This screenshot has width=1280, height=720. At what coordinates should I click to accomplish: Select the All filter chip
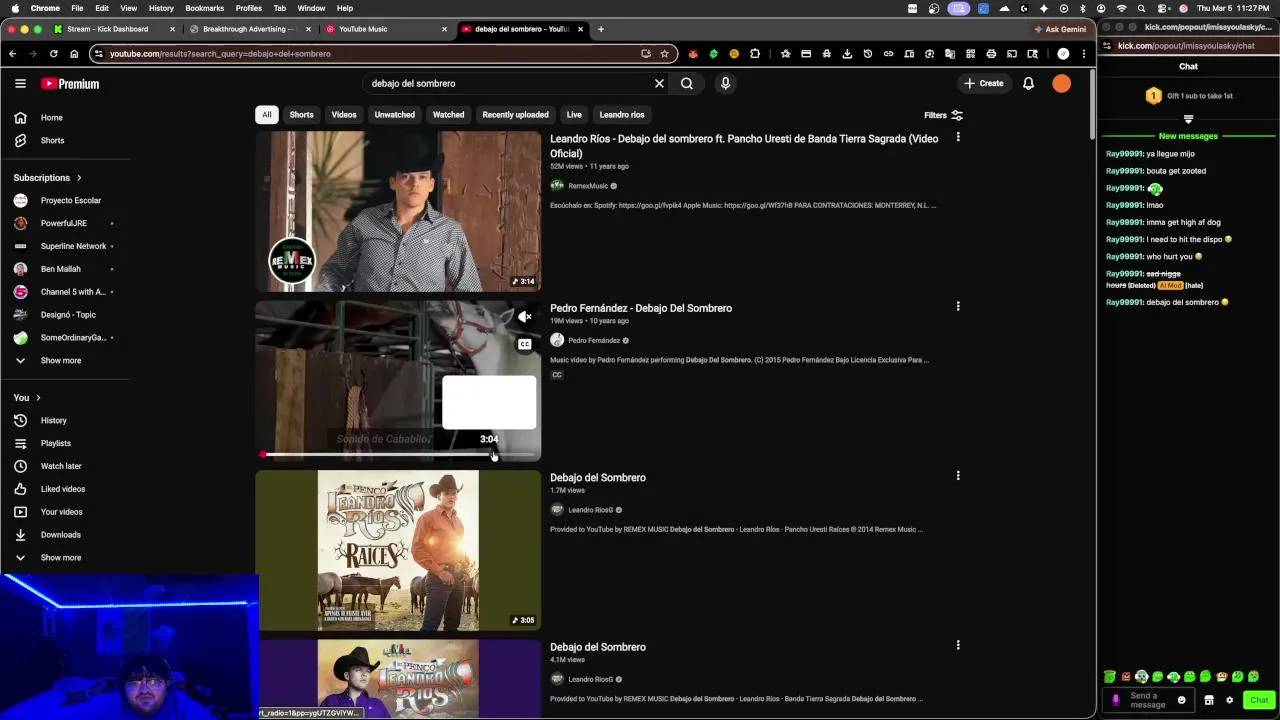click(267, 115)
